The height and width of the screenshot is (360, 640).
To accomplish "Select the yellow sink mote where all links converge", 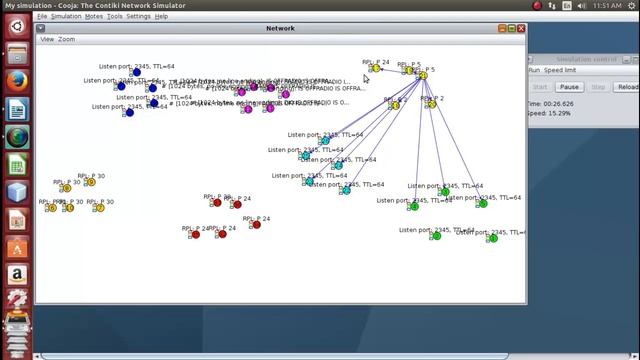I will [x=423, y=76].
